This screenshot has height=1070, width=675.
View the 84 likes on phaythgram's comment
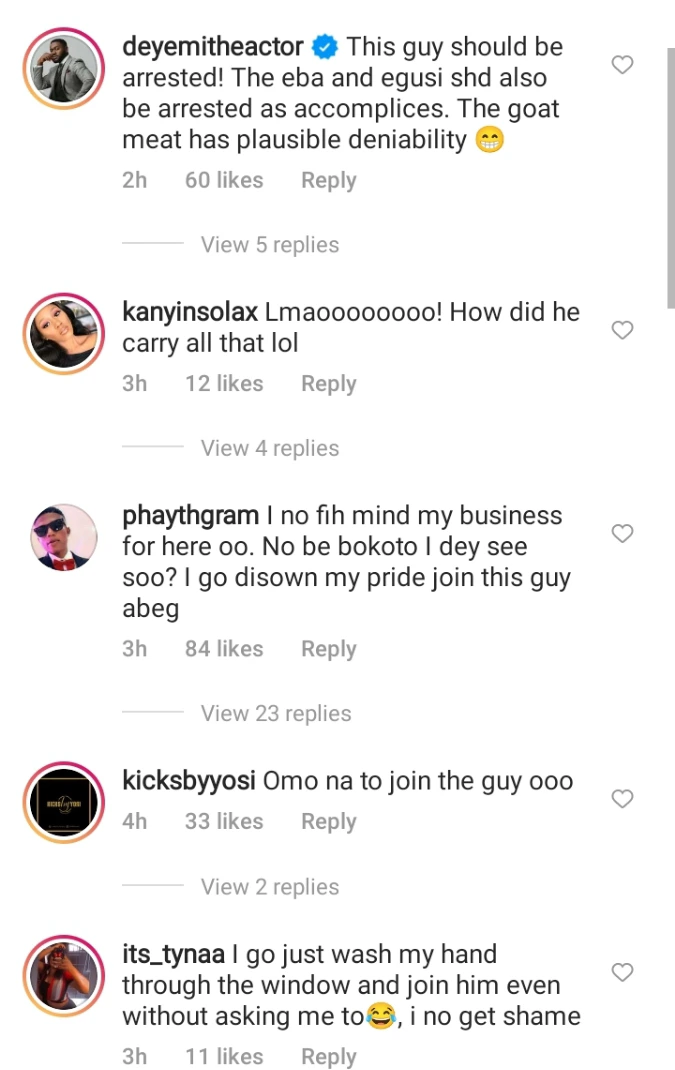(x=224, y=649)
